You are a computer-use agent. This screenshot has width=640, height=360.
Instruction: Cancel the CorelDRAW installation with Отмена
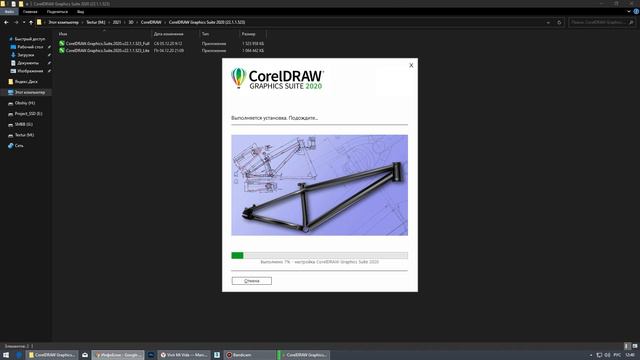251,281
